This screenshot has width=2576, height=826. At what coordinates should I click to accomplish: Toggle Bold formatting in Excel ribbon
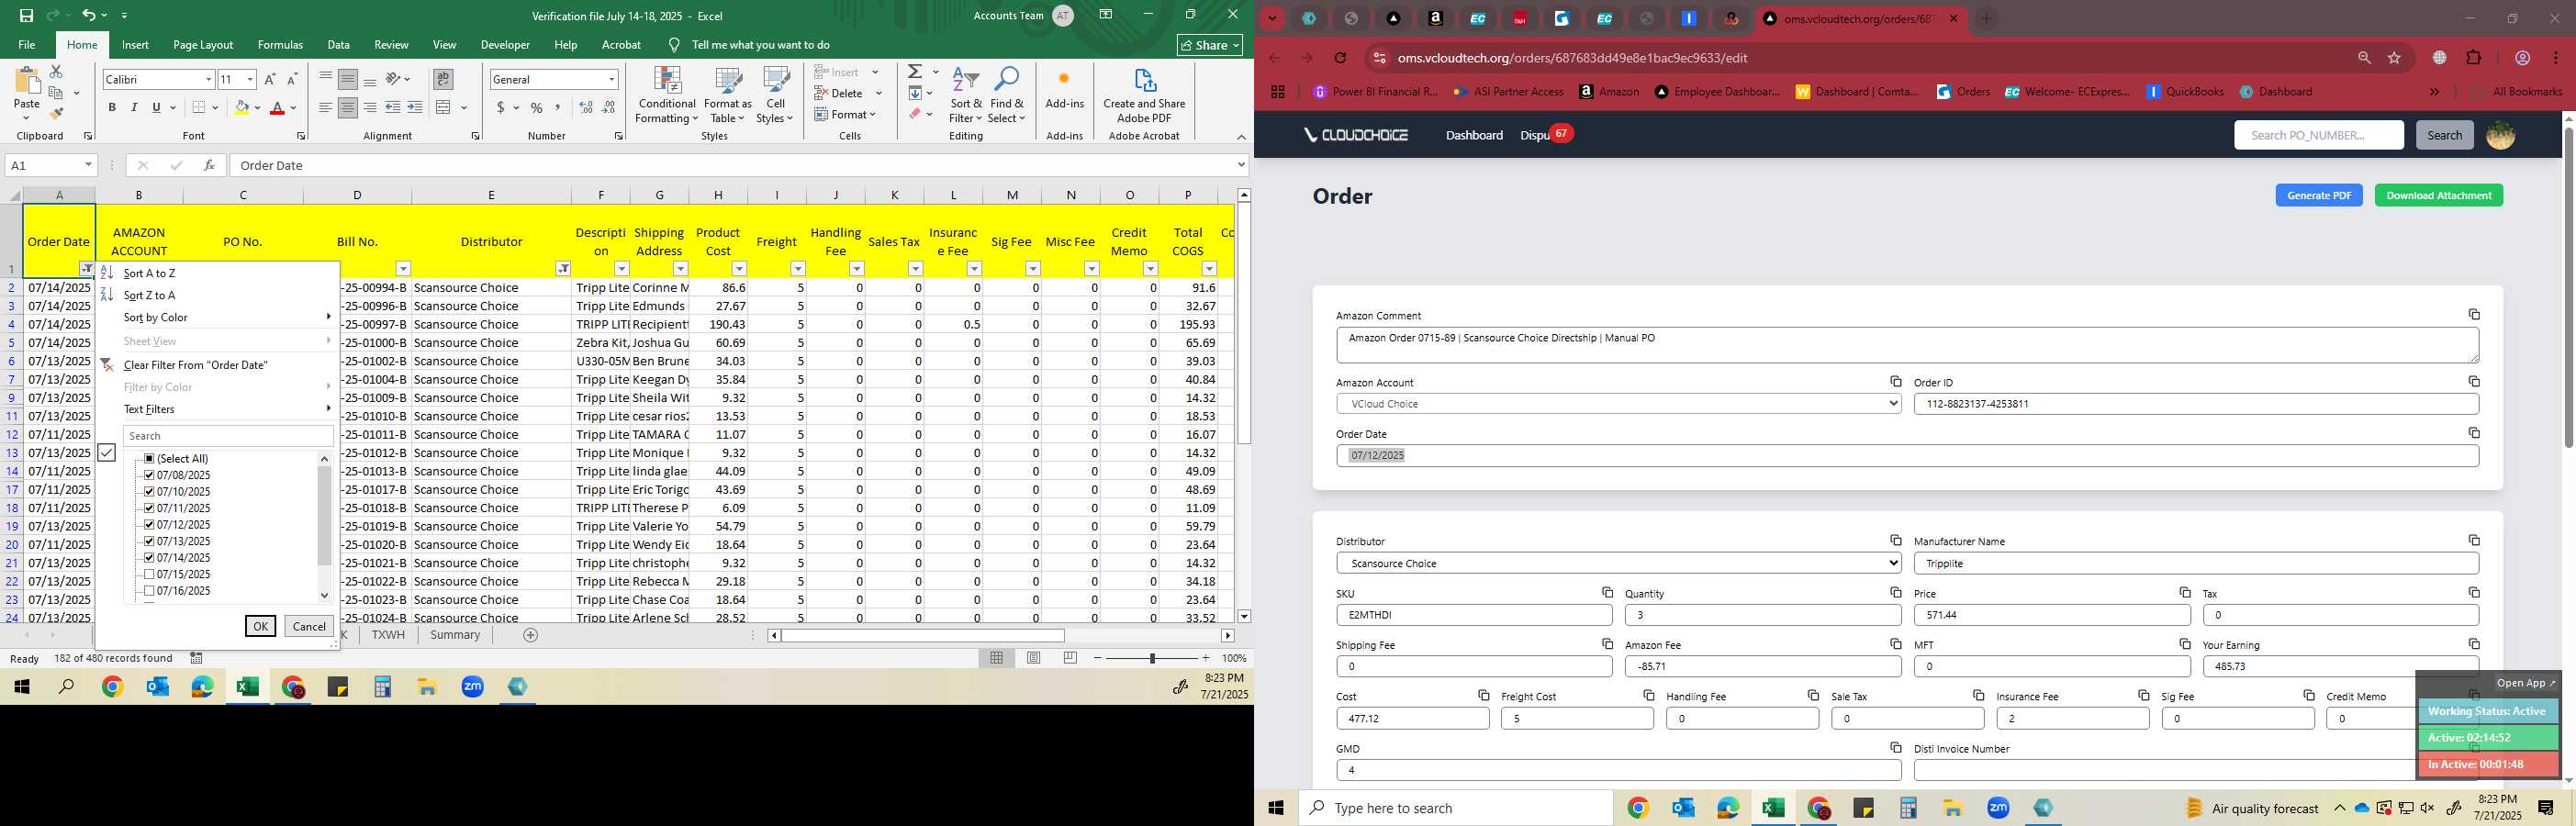112,108
